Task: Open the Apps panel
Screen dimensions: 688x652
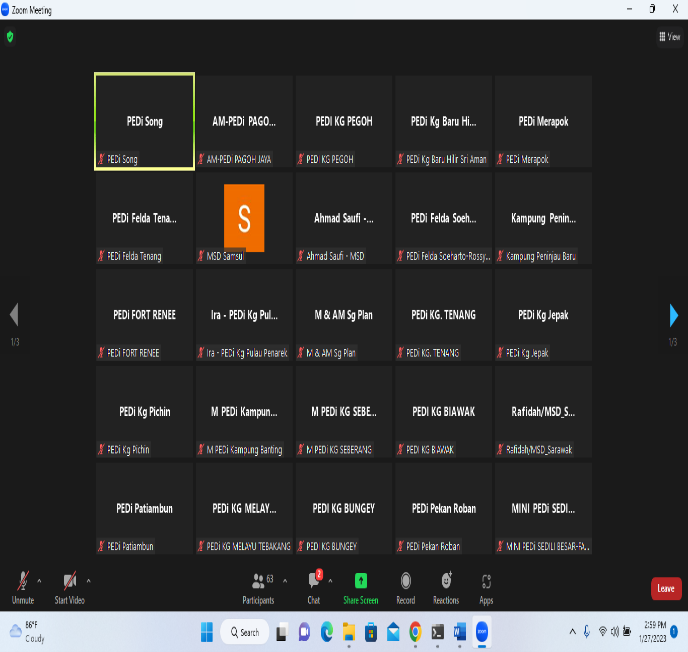Action: [x=486, y=585]
